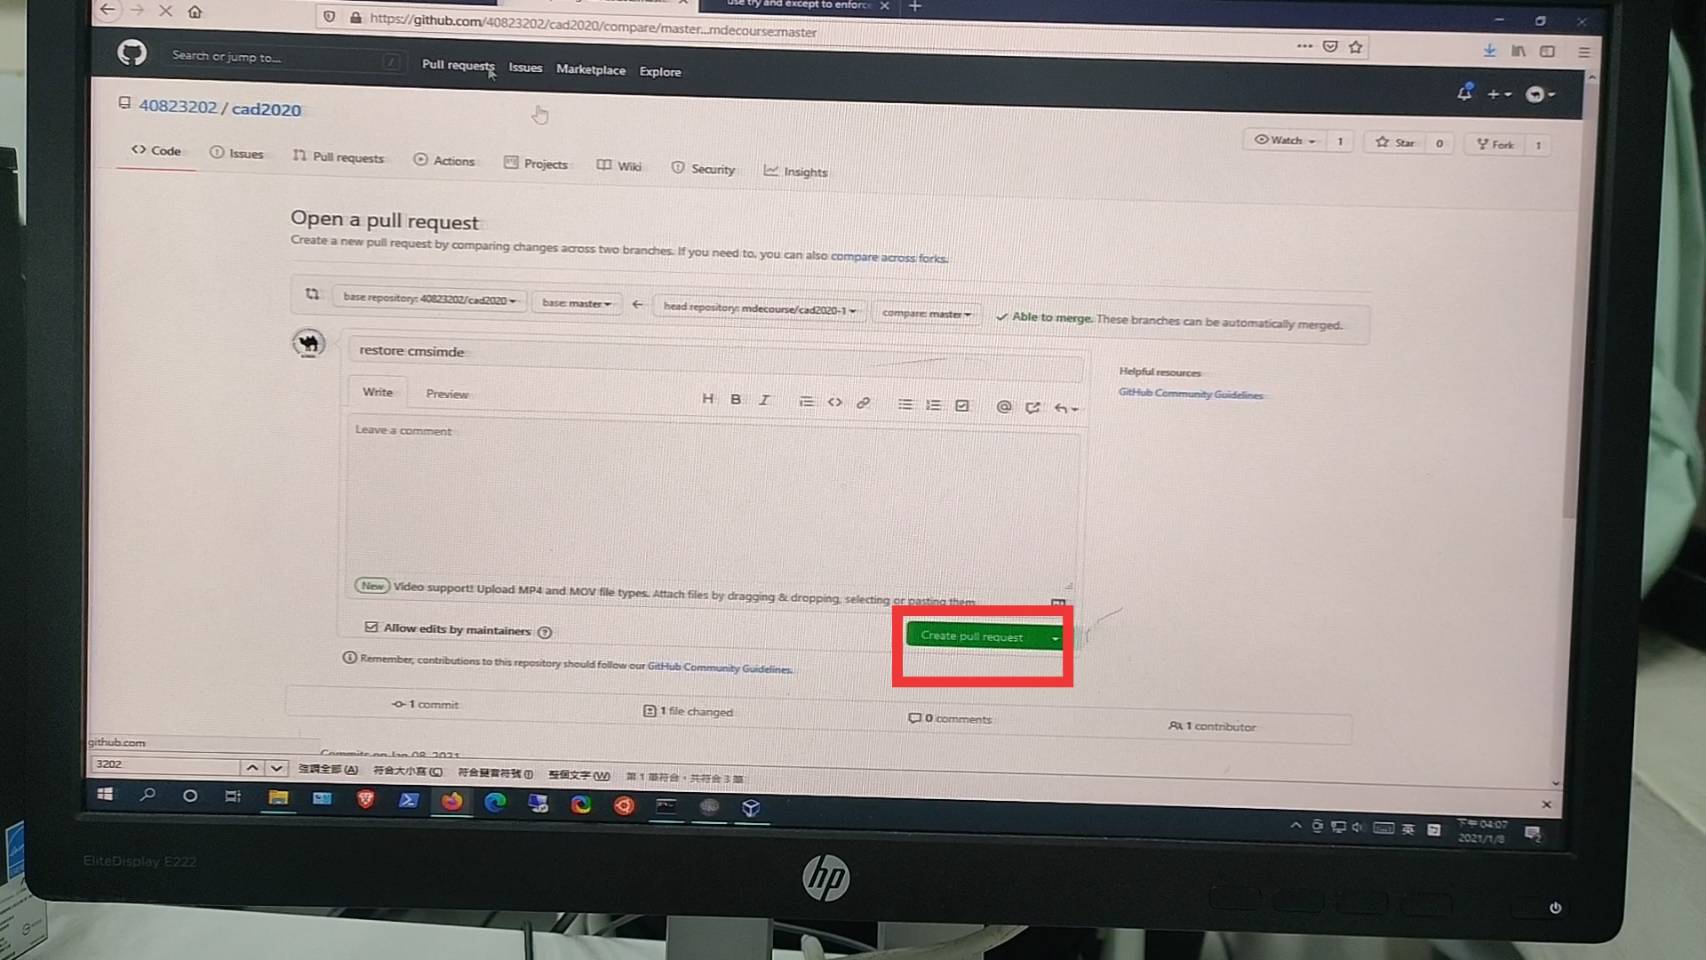Open the Security tab
This screenshot has width=1706, height=960.
[703, 169]
